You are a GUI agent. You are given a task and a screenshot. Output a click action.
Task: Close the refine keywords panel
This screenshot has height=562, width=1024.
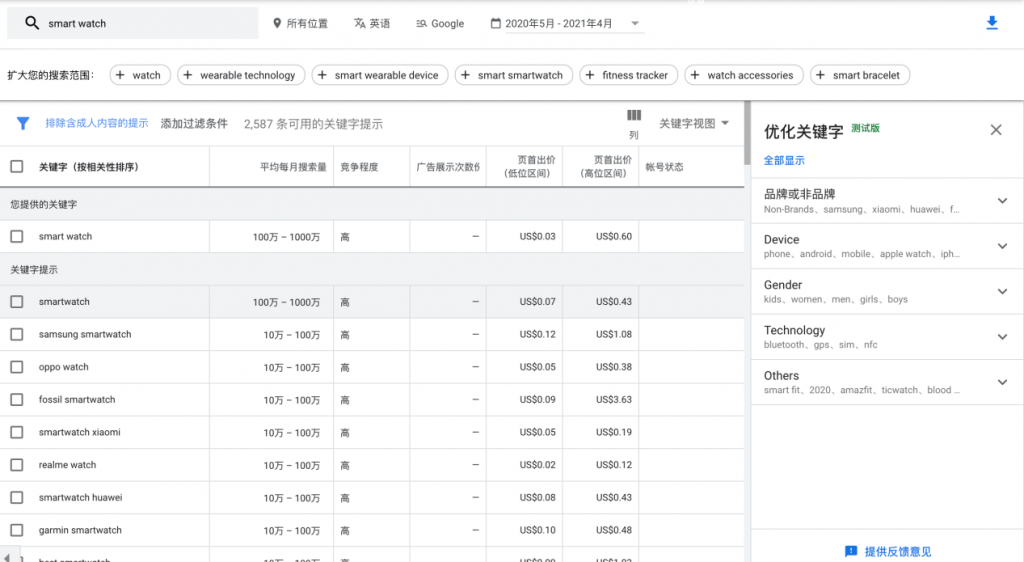click(995, 130)
